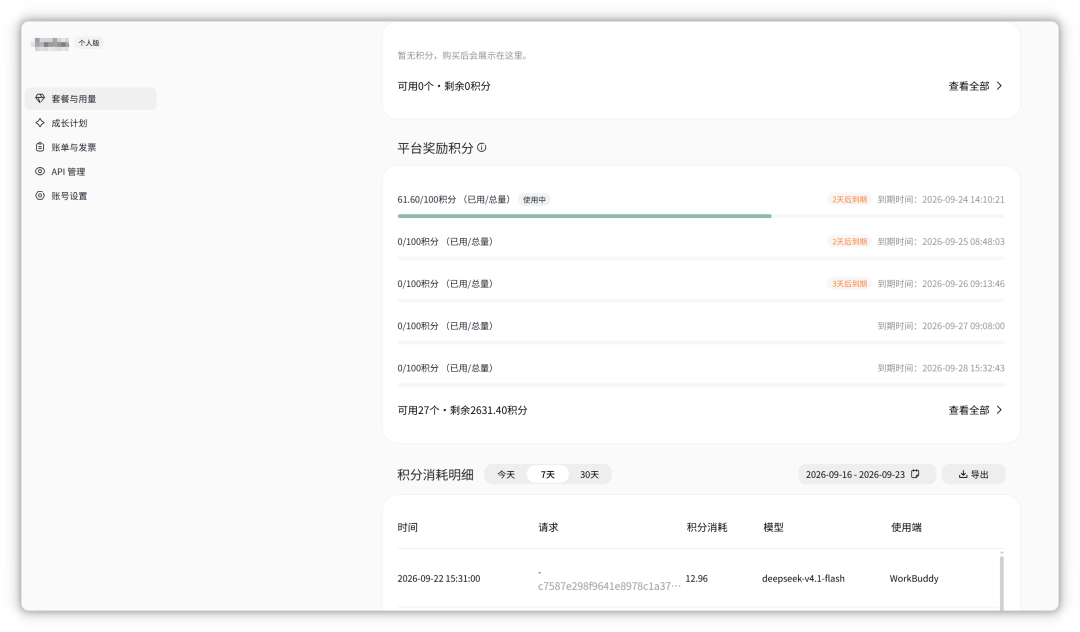This screenshot has height=632, width=1080.
Task: Click the gear icon beside 账号设置
Action: pyautogui.click(x=40, y=196)
